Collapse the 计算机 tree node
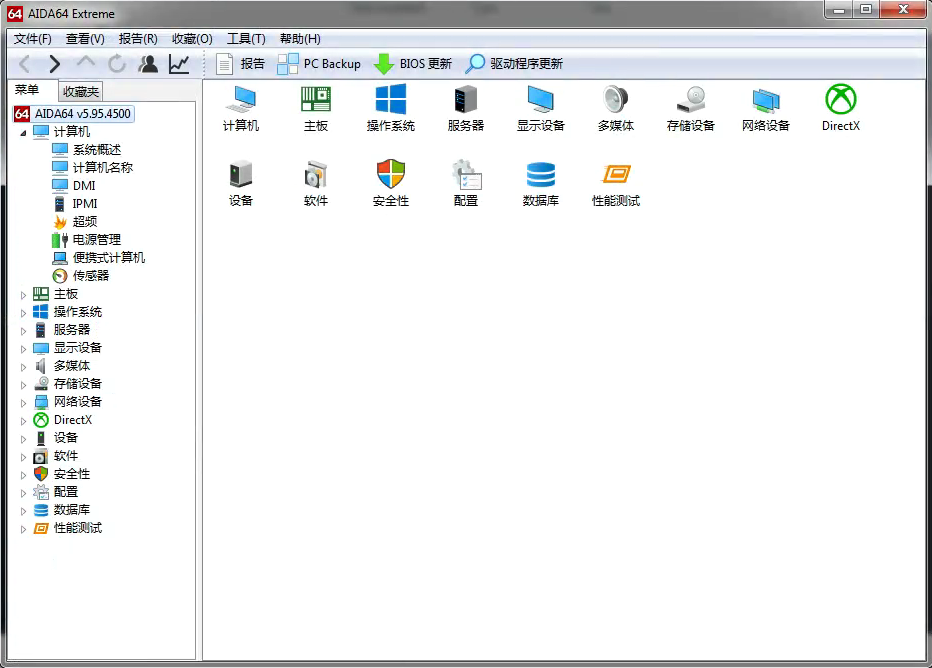This screenshot has width=932, height=668. [x=23, y=132]
